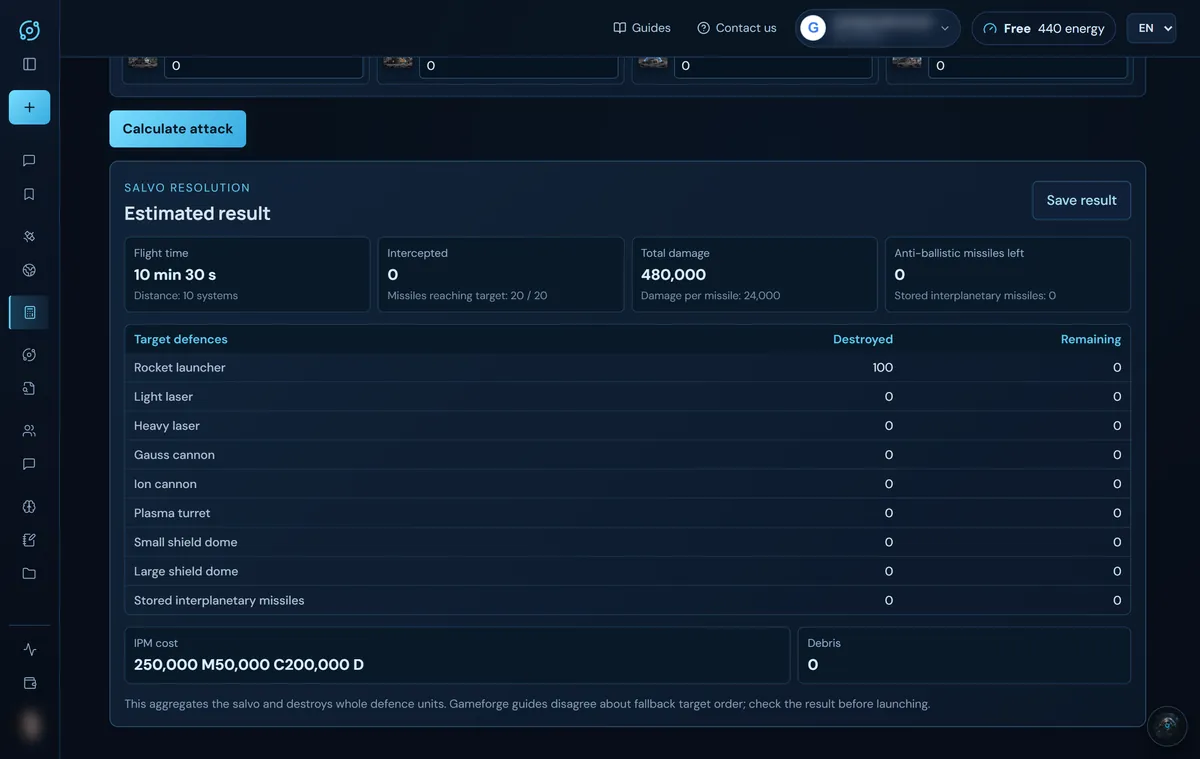1200x759 pixels.
Task: Click the gauge icon in the energy pill
Action: pos(990,28)
